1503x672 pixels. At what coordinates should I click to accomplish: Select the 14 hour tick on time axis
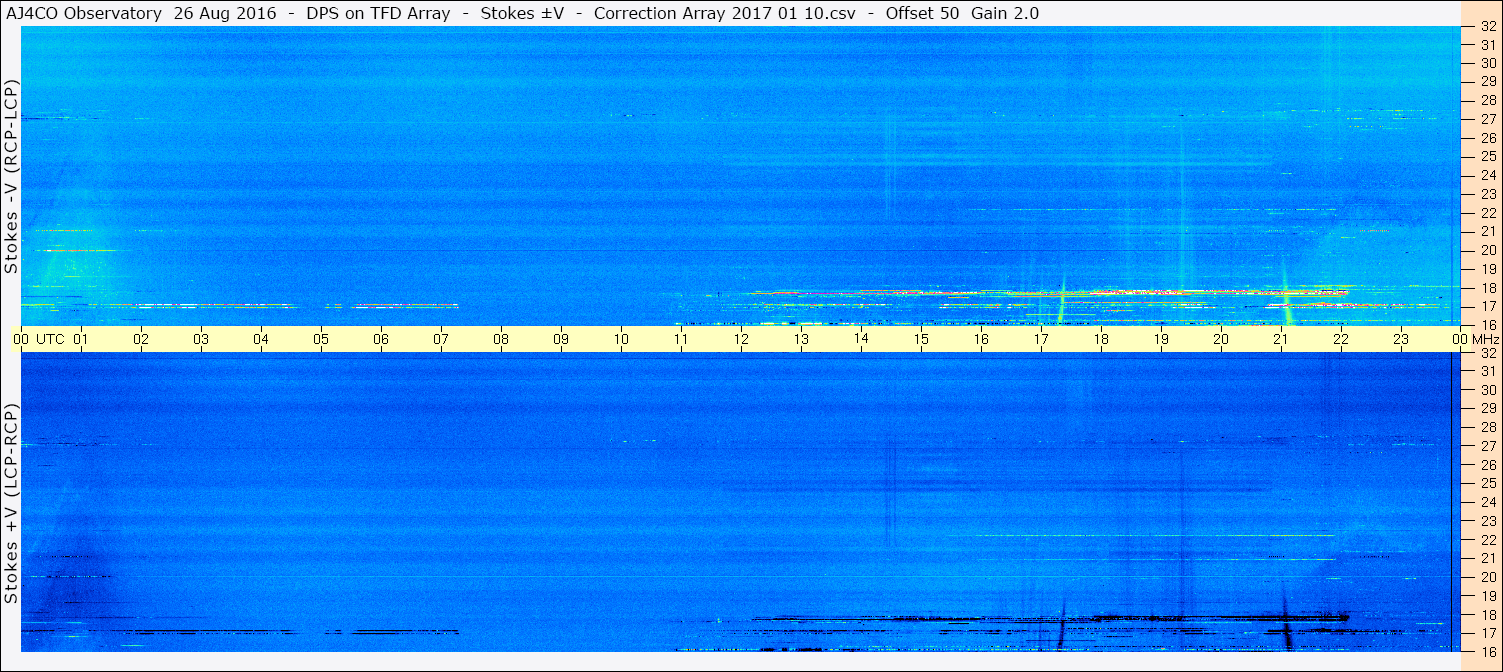click(861, 340)
